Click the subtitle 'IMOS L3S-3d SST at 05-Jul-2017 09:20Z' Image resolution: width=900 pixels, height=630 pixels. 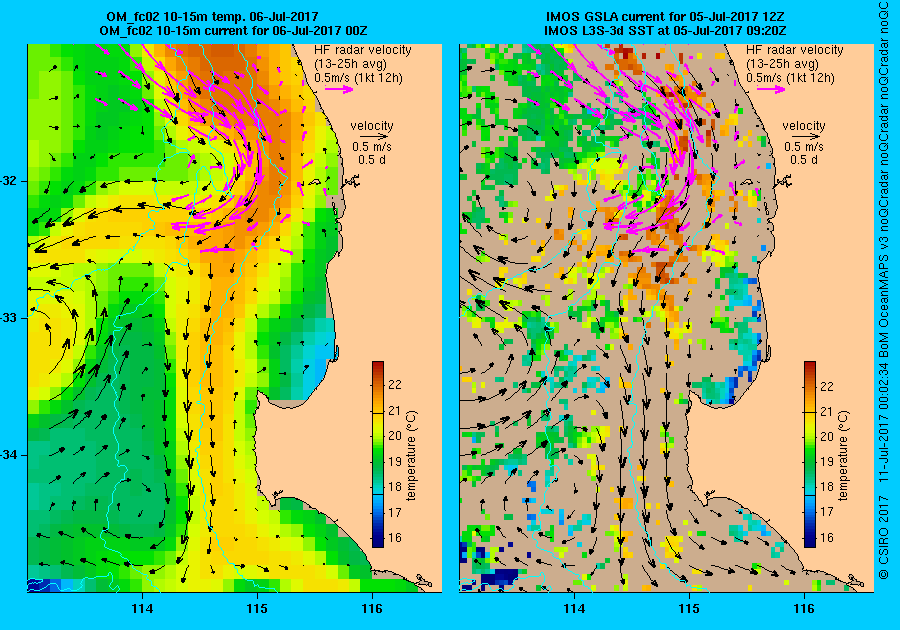[665, 30]
